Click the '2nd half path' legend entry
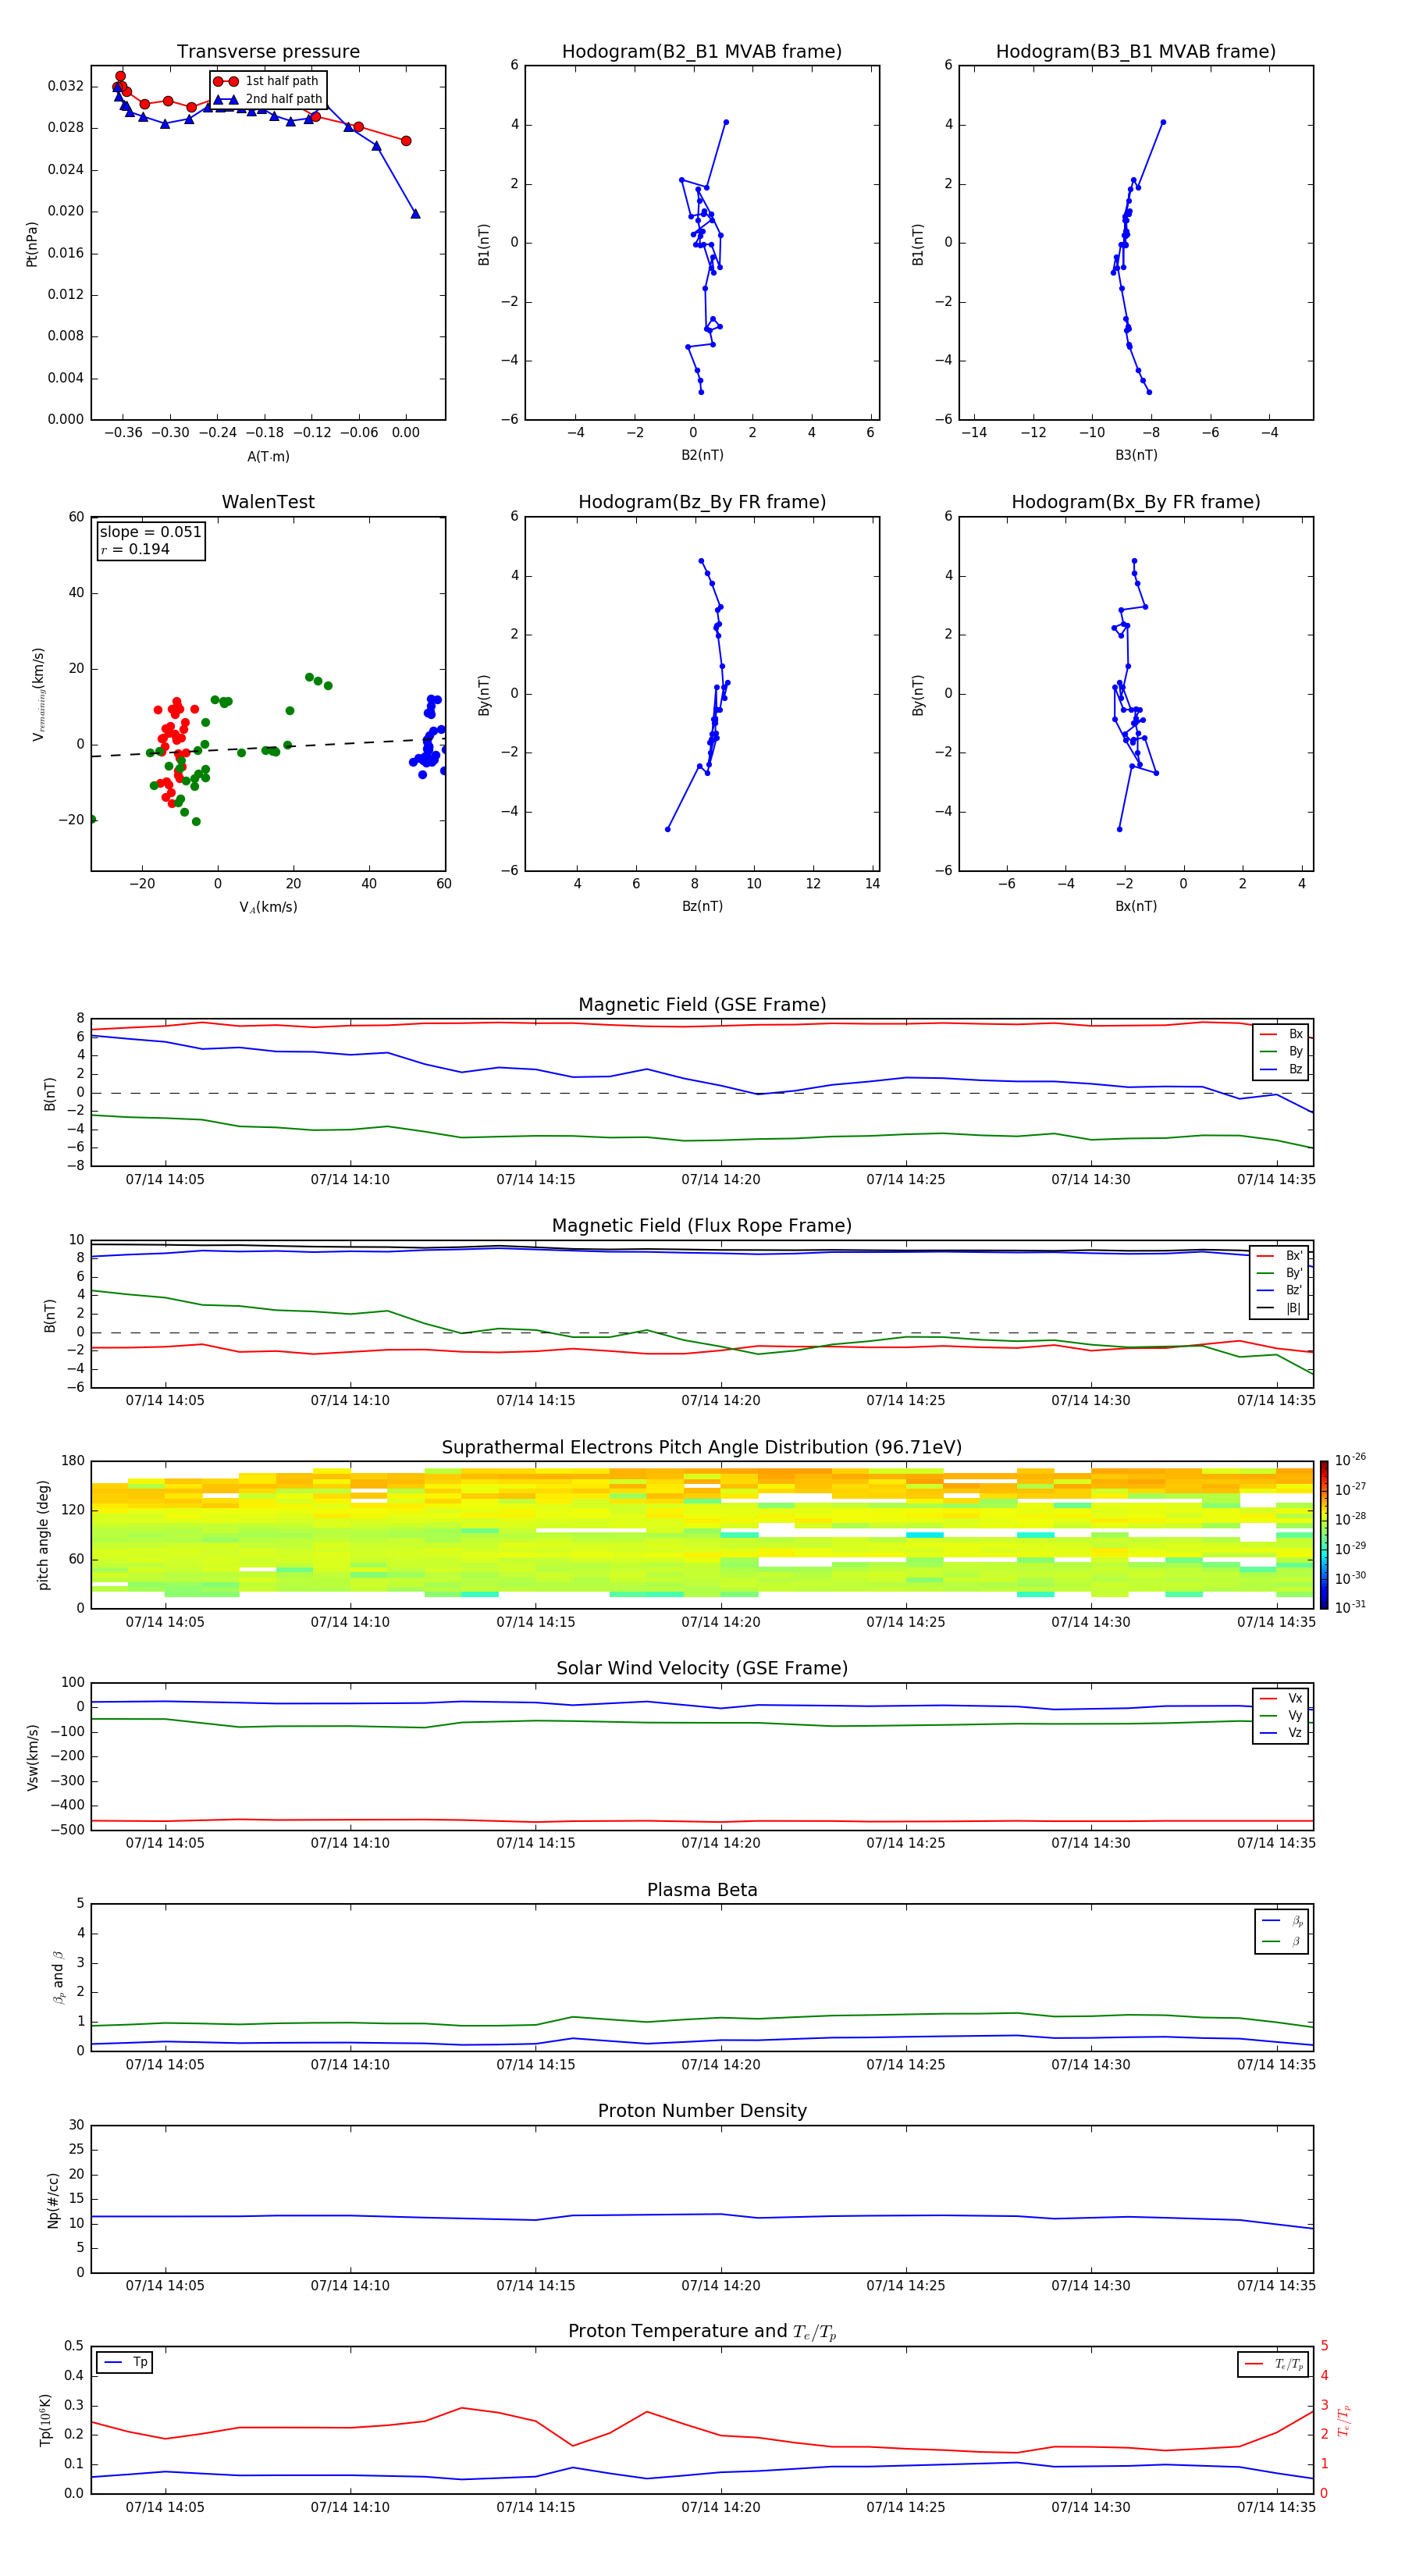 pos(269,99)
